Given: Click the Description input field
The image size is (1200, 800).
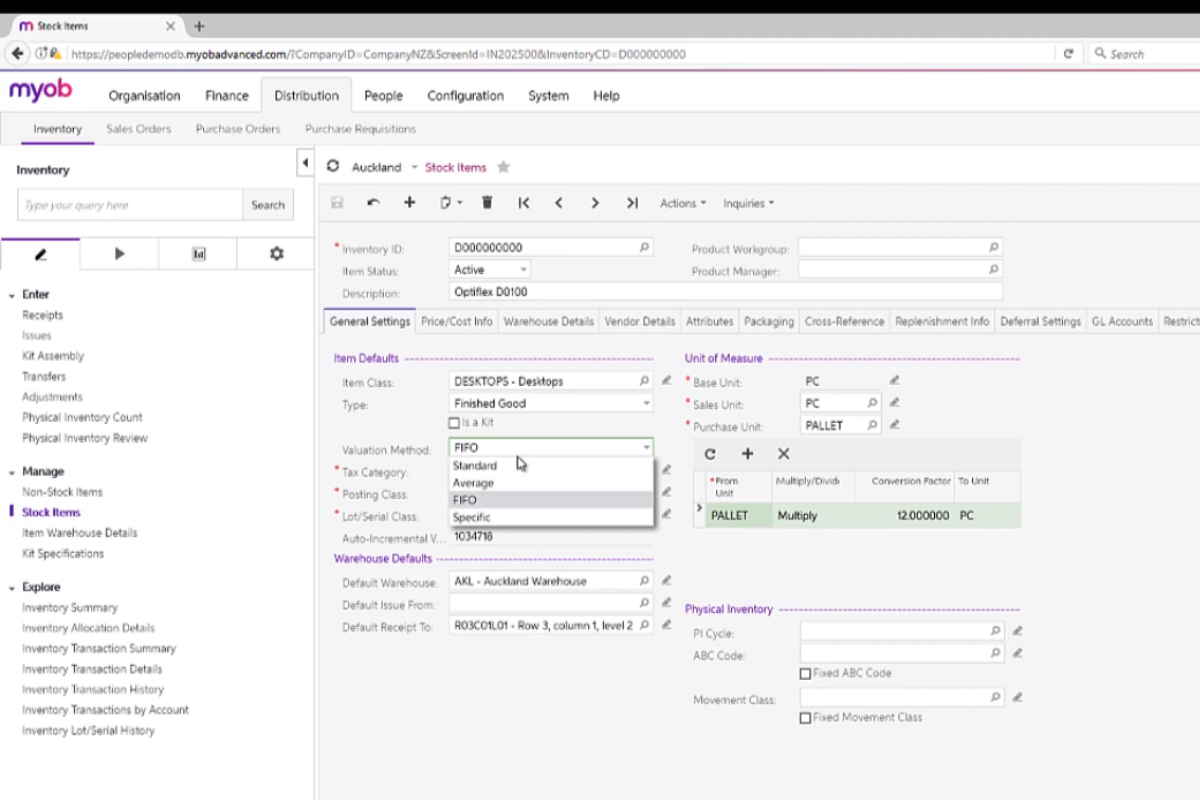Looking at the screenshot, I should [725, 292].
